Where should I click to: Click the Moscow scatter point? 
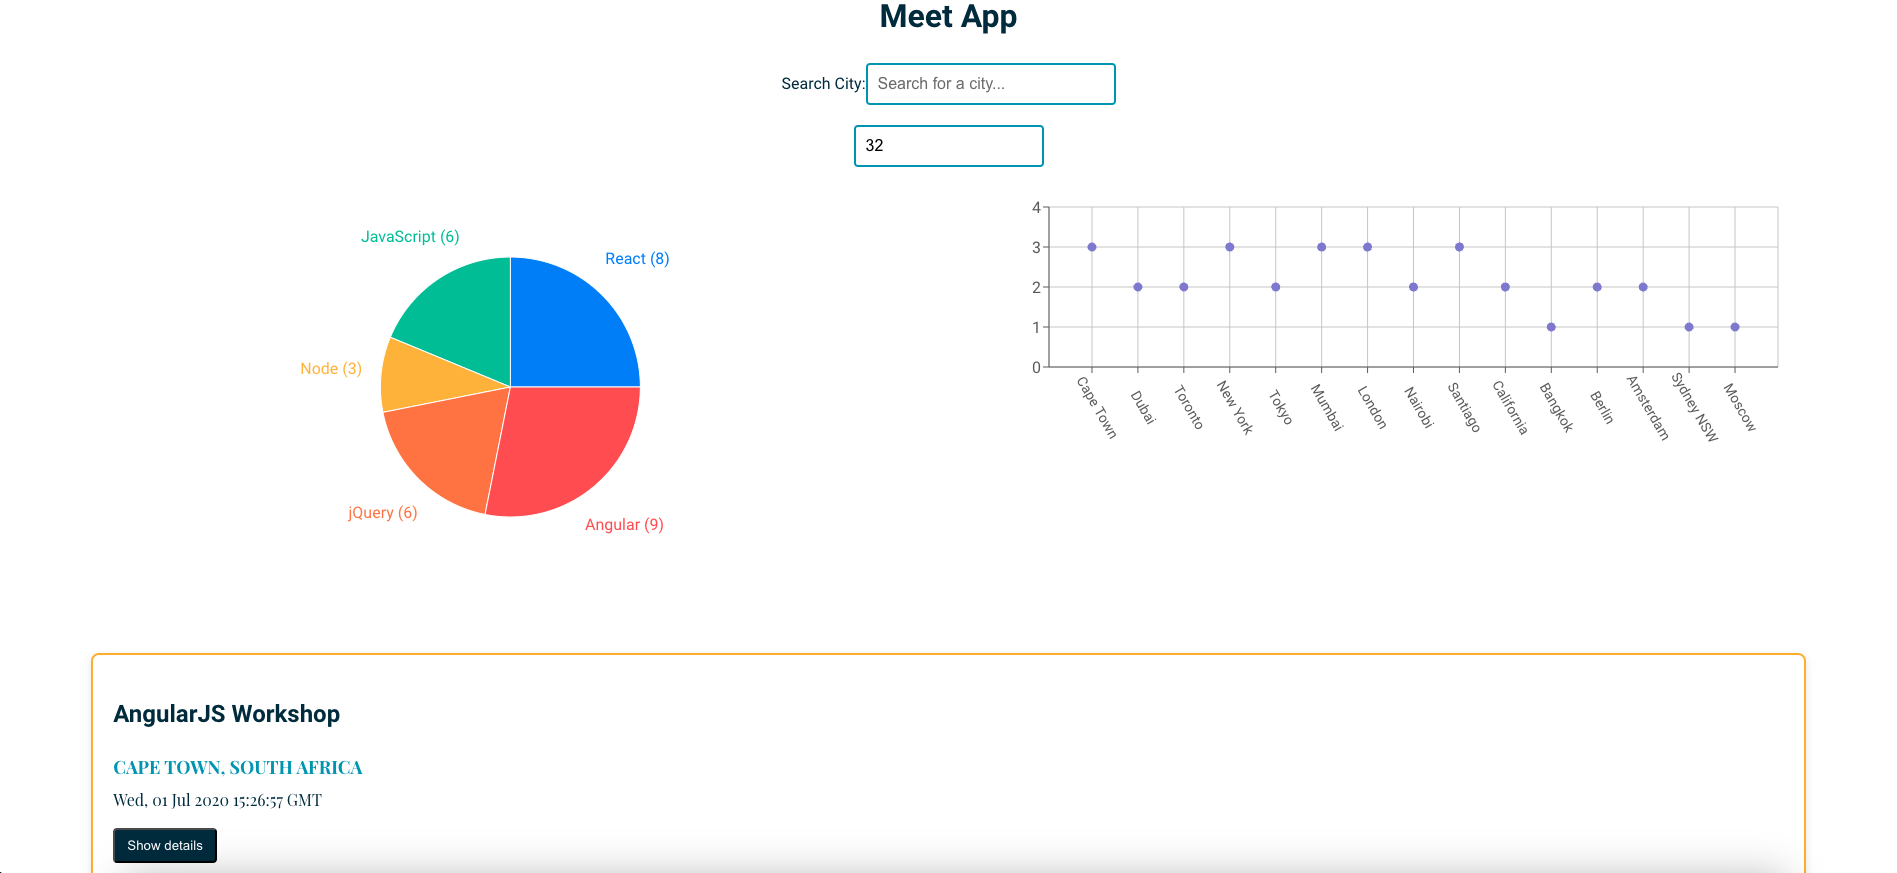[x=1735, y=327]
